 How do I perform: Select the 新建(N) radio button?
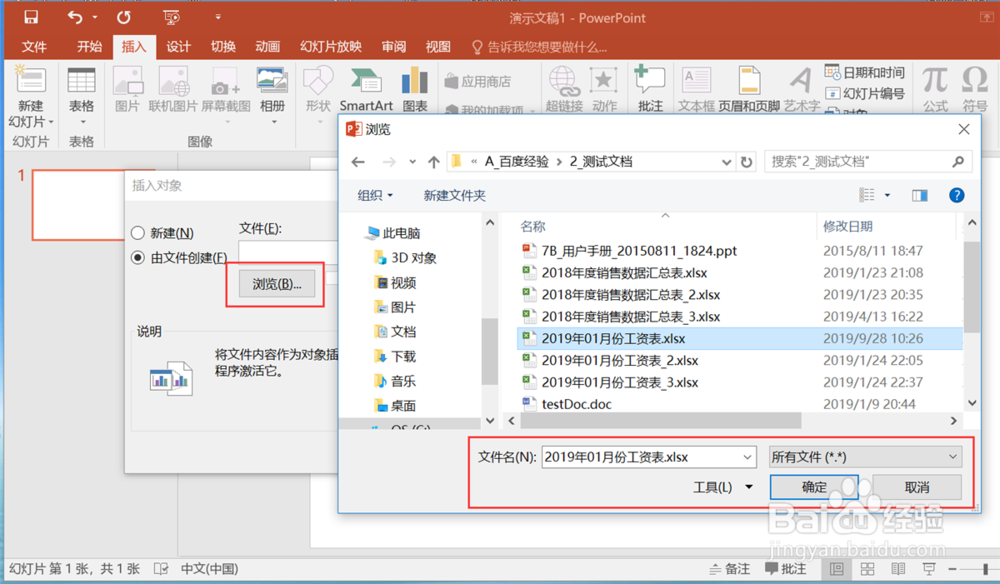tap(138, 233)
